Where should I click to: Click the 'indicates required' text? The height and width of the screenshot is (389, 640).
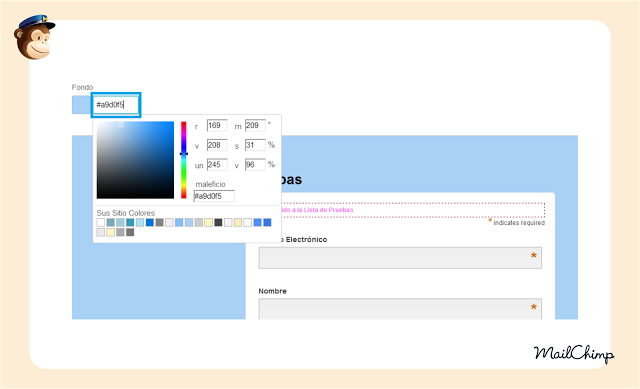519,223
